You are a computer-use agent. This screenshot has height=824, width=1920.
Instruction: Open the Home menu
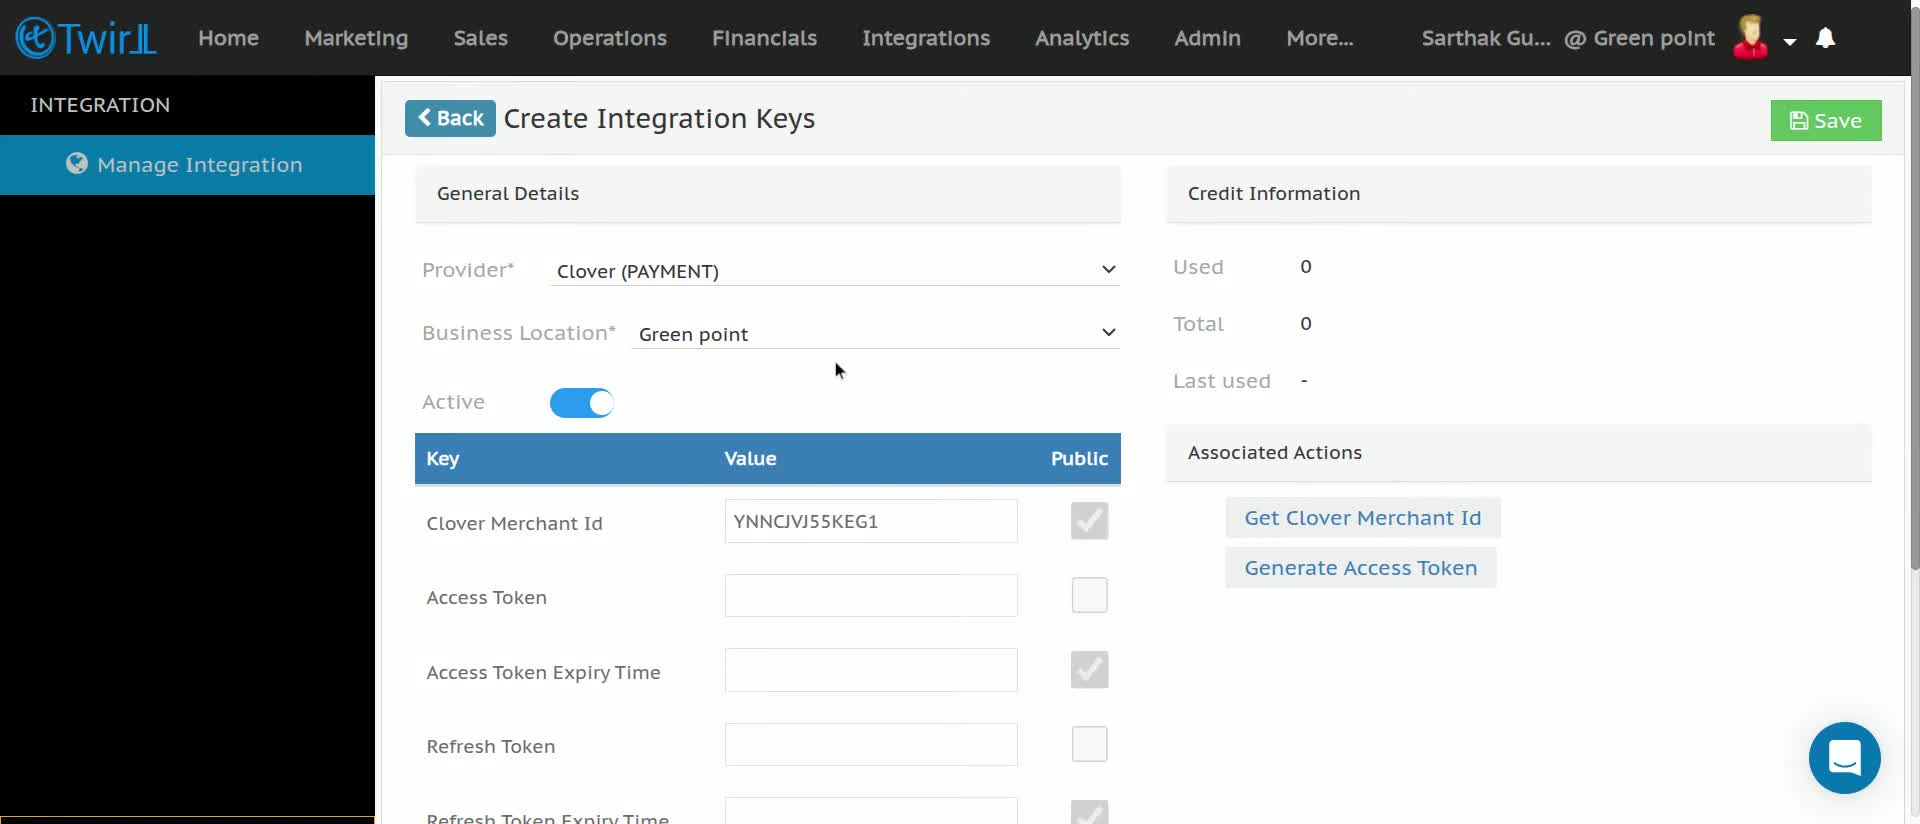coord(228,38)
